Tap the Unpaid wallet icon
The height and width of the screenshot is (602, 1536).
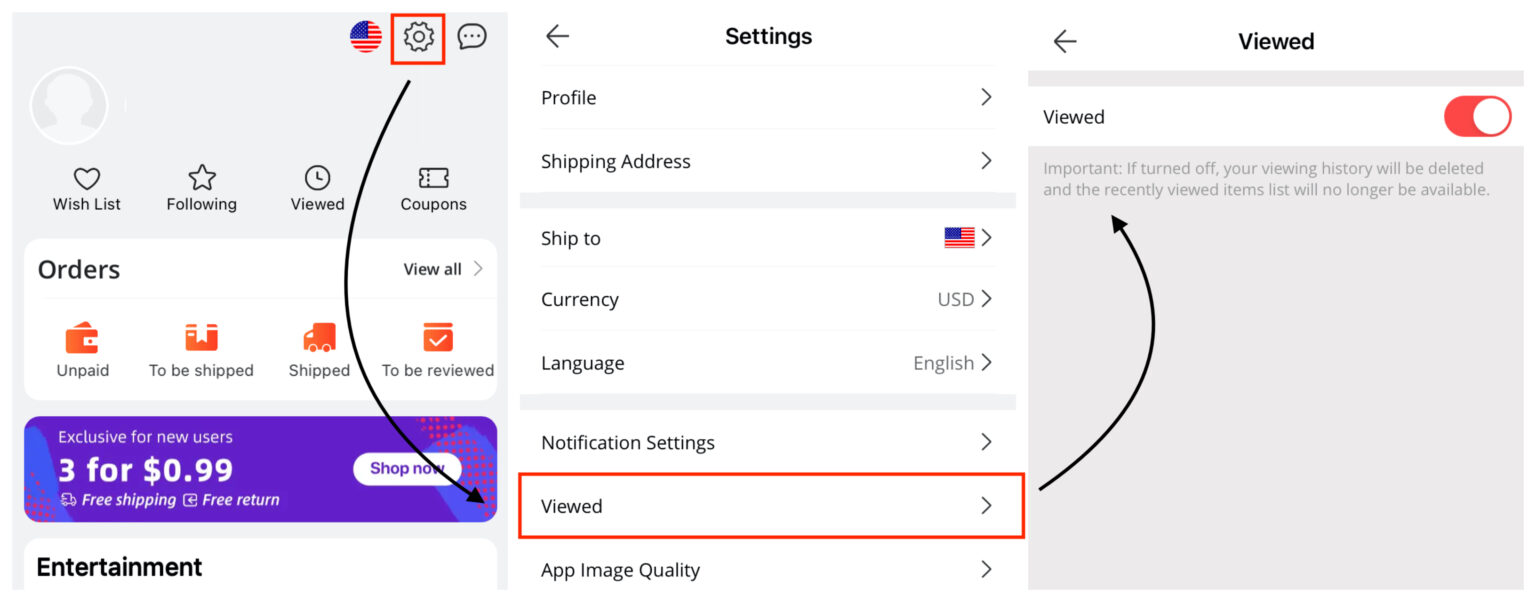point(81,337)
